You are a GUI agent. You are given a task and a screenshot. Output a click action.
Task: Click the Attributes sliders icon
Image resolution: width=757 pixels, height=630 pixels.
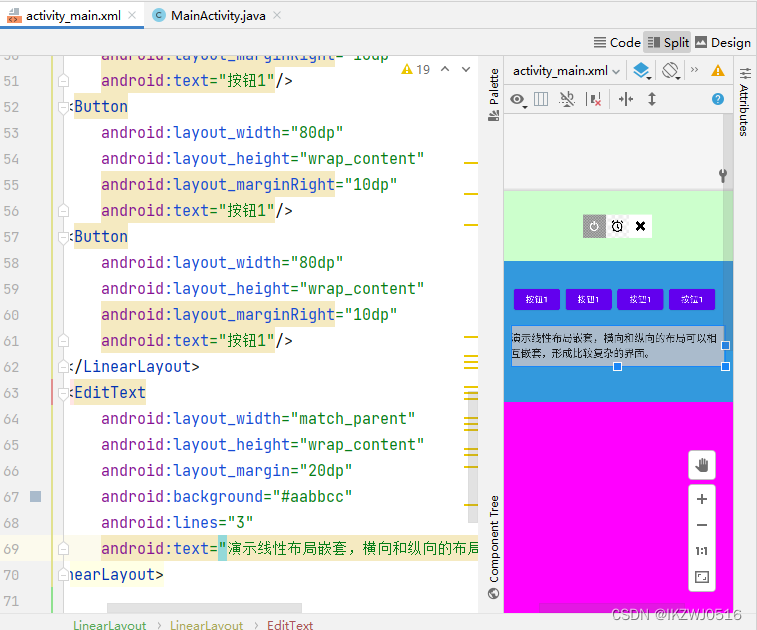click(x=745, y=73)
